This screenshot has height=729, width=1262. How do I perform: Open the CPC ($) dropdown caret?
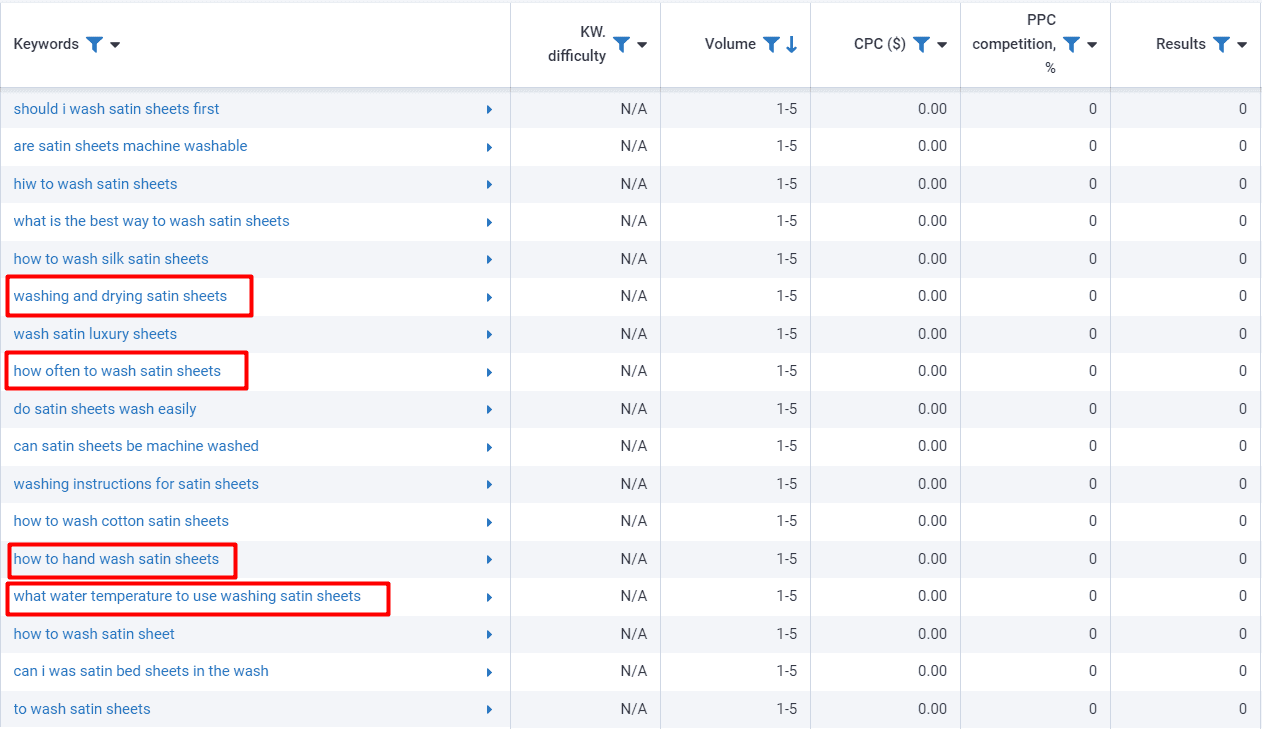pos(942,45)
